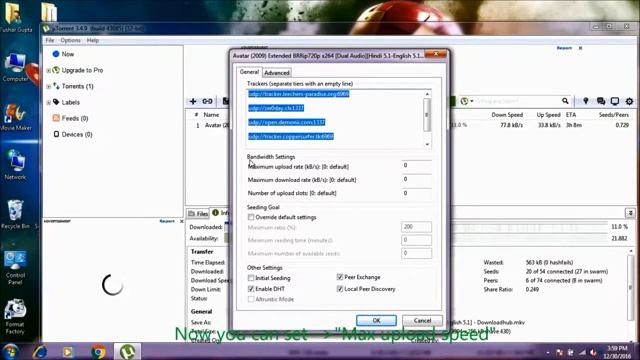Click Number of upload slots field
This screenshot has height=360, width=640.
click(416, 193)
